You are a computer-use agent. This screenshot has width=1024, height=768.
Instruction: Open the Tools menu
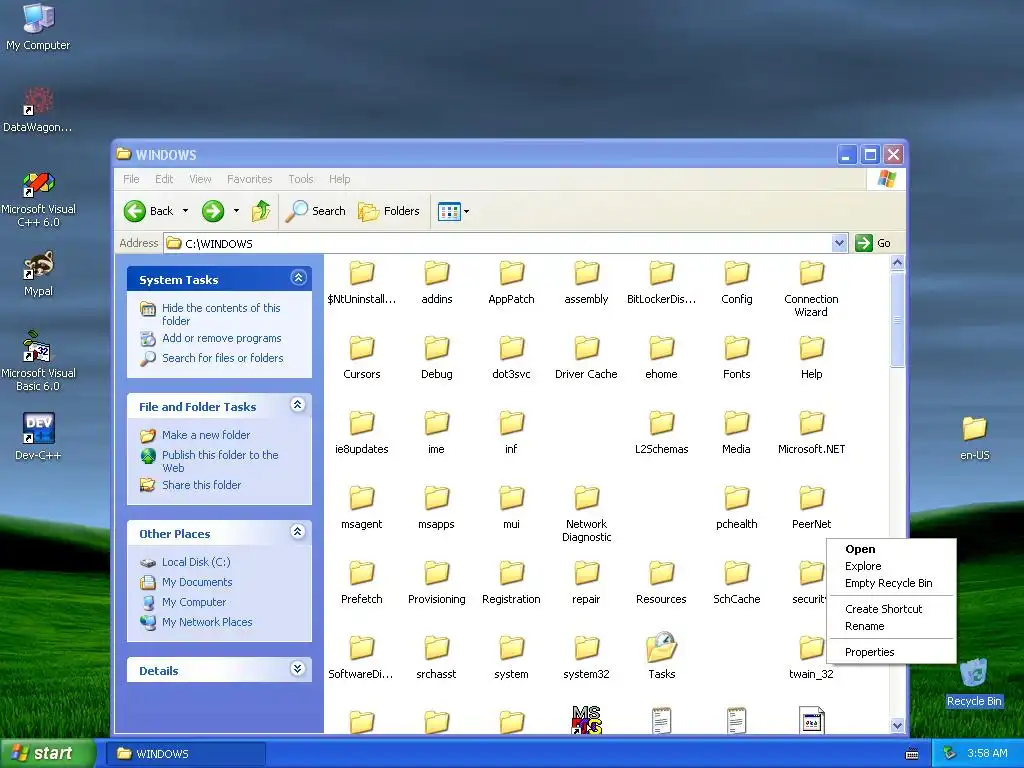click(x=300, y=179)
